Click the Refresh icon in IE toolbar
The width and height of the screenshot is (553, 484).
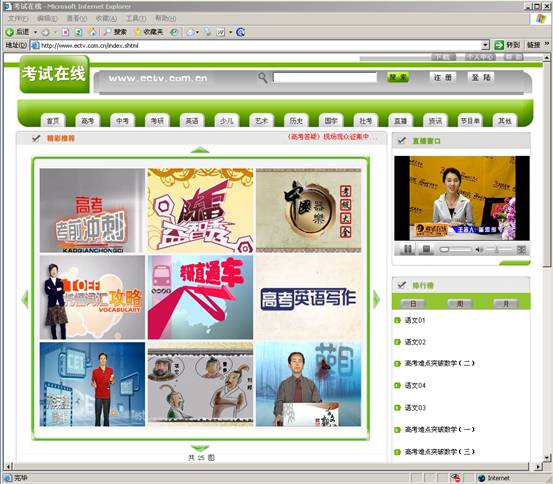(x=78, y=32)
